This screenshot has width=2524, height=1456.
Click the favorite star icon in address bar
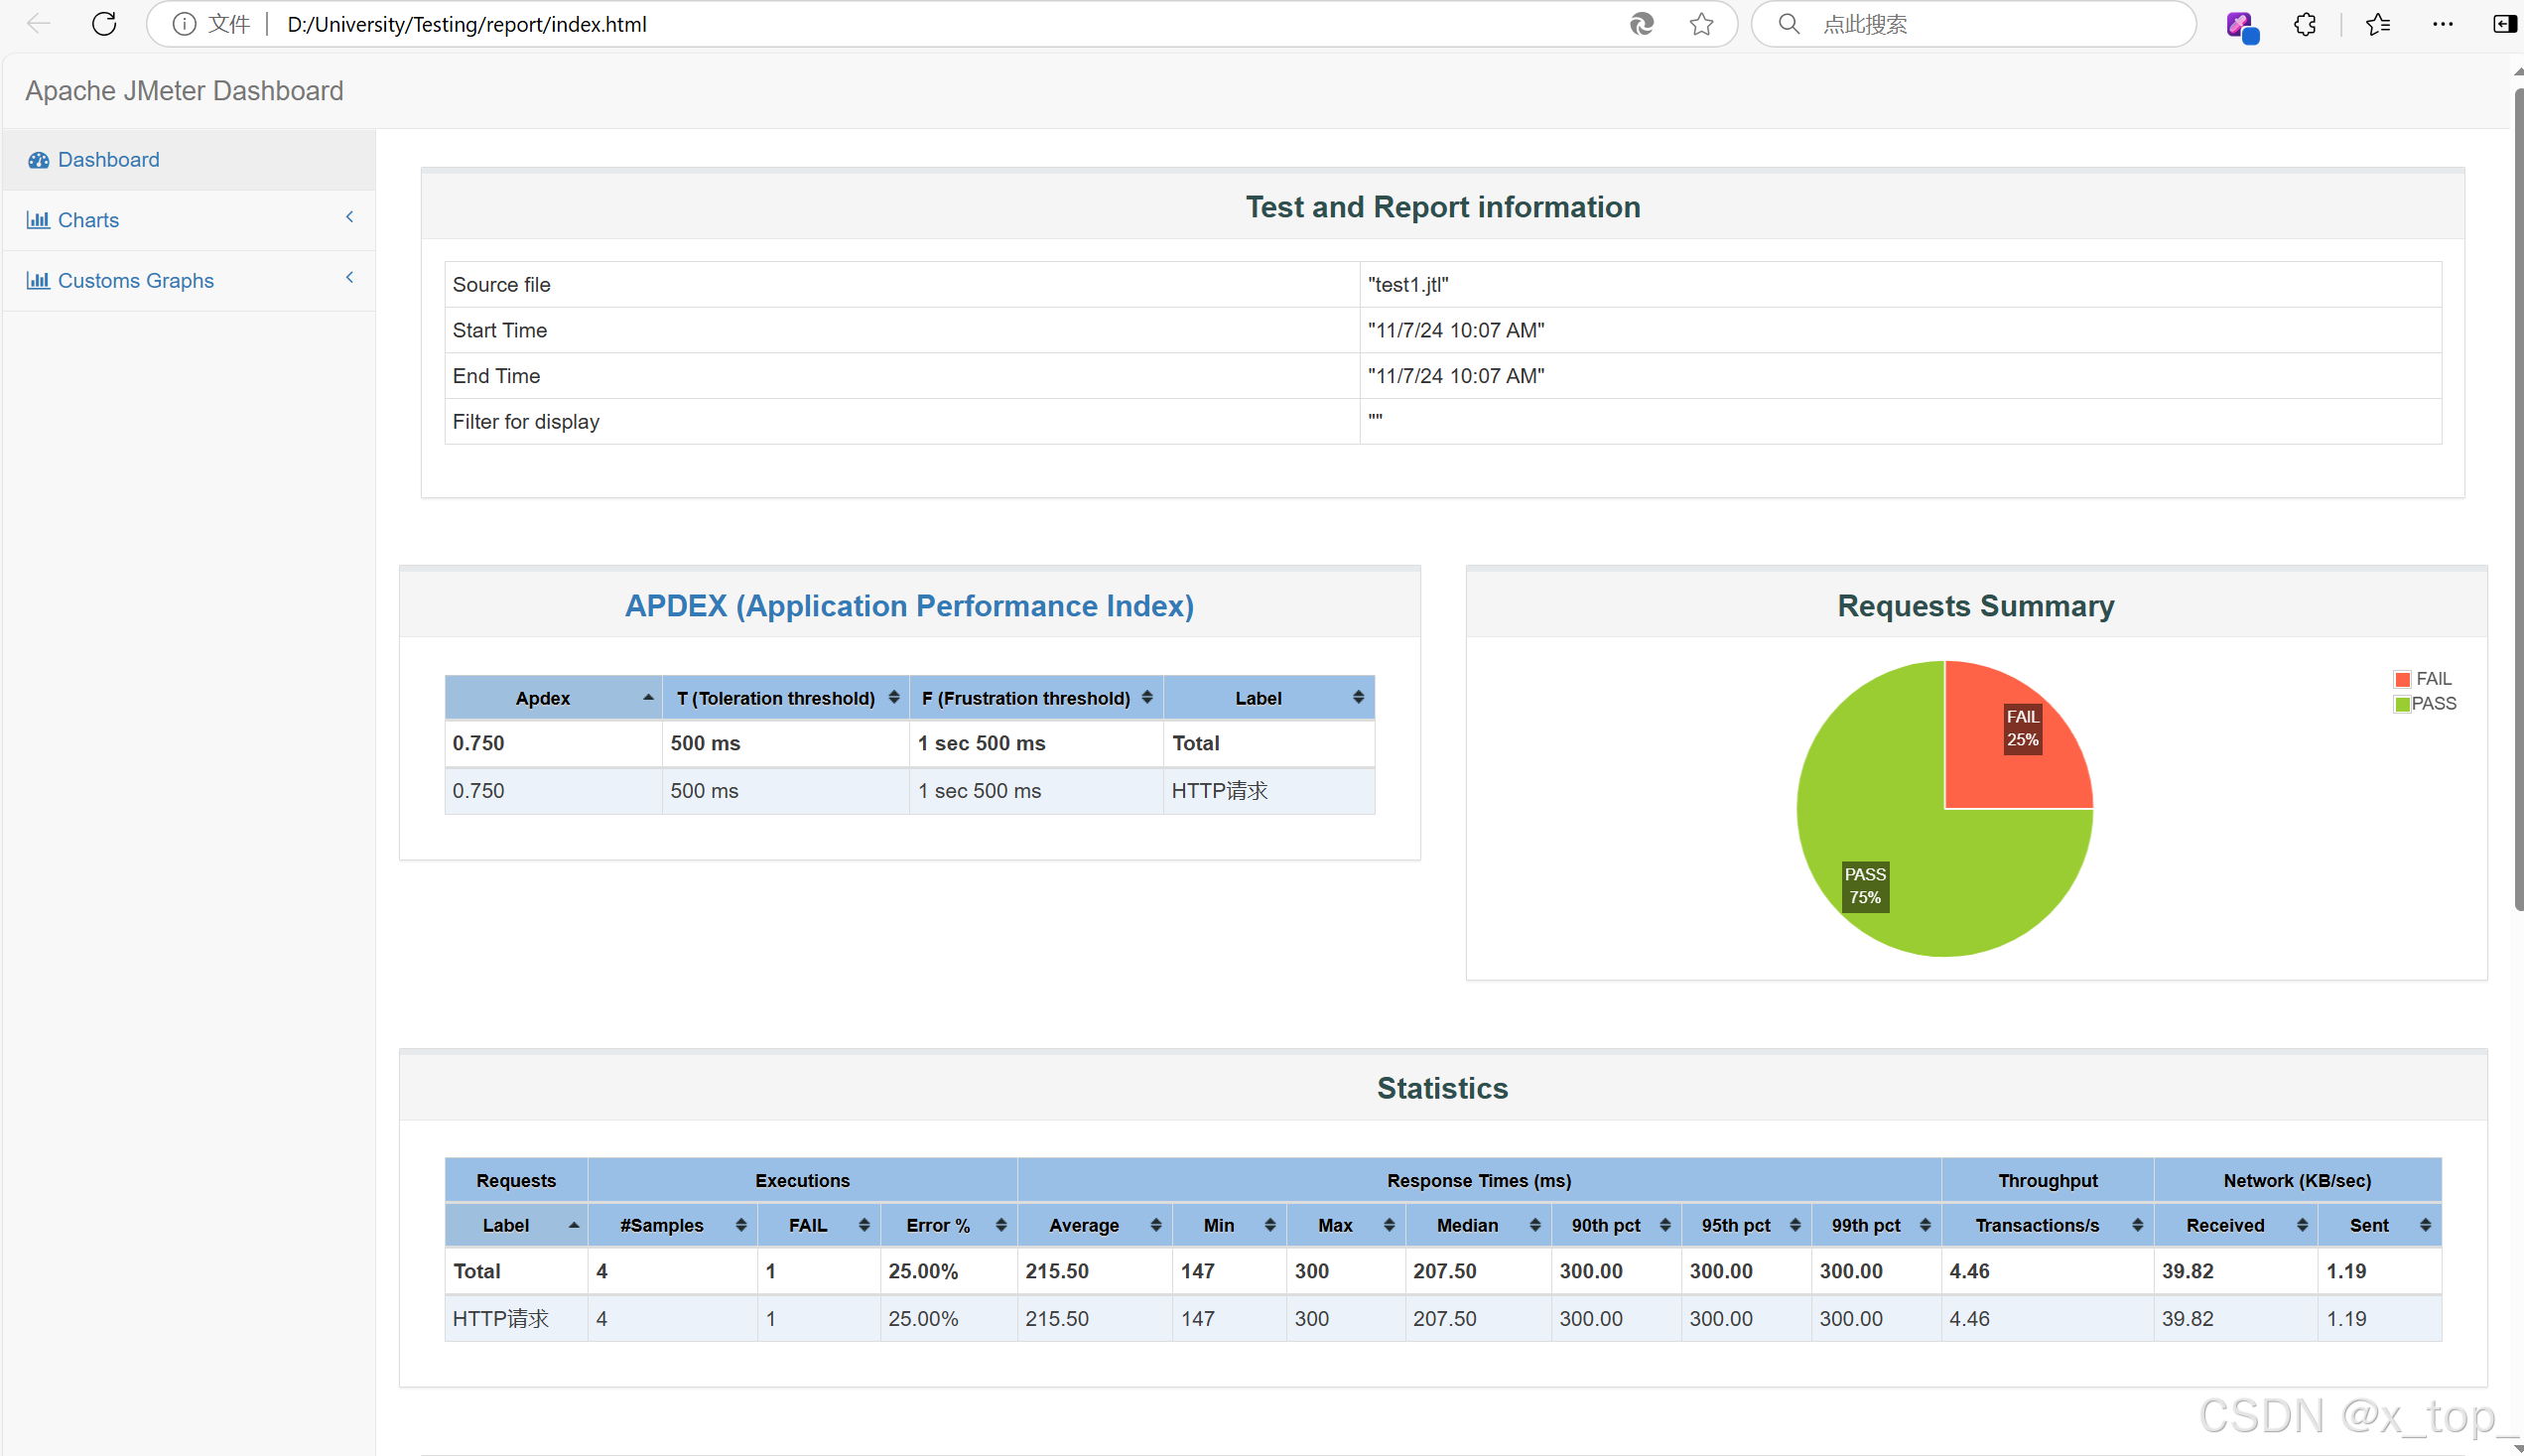(1701, 24)
